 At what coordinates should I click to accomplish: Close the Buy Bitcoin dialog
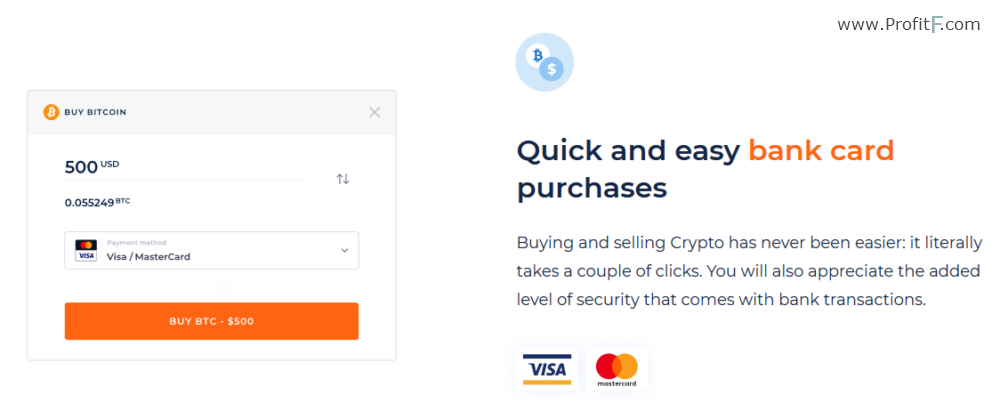click(374, 112)
